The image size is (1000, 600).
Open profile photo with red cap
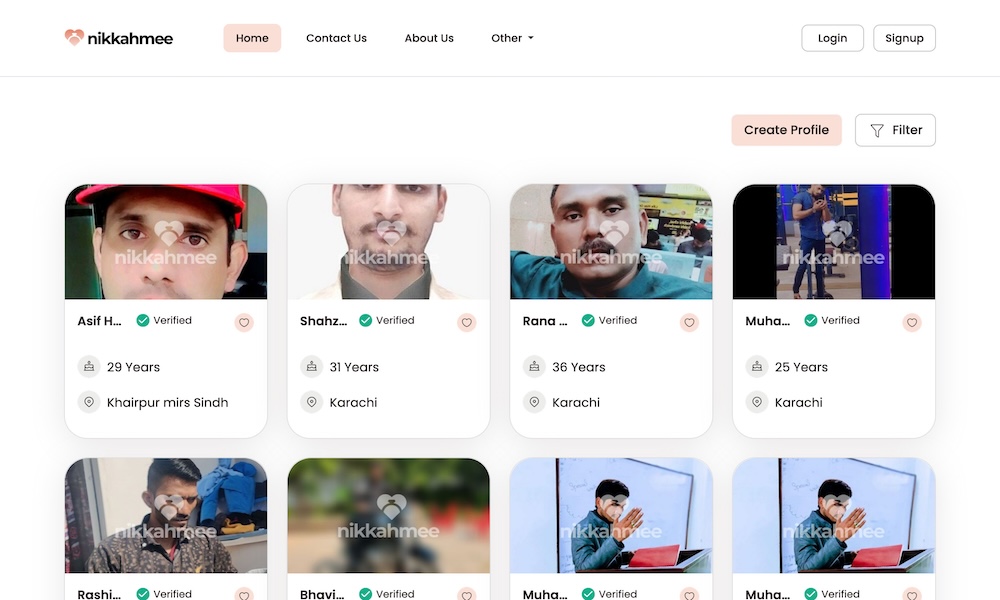[166, 241]
